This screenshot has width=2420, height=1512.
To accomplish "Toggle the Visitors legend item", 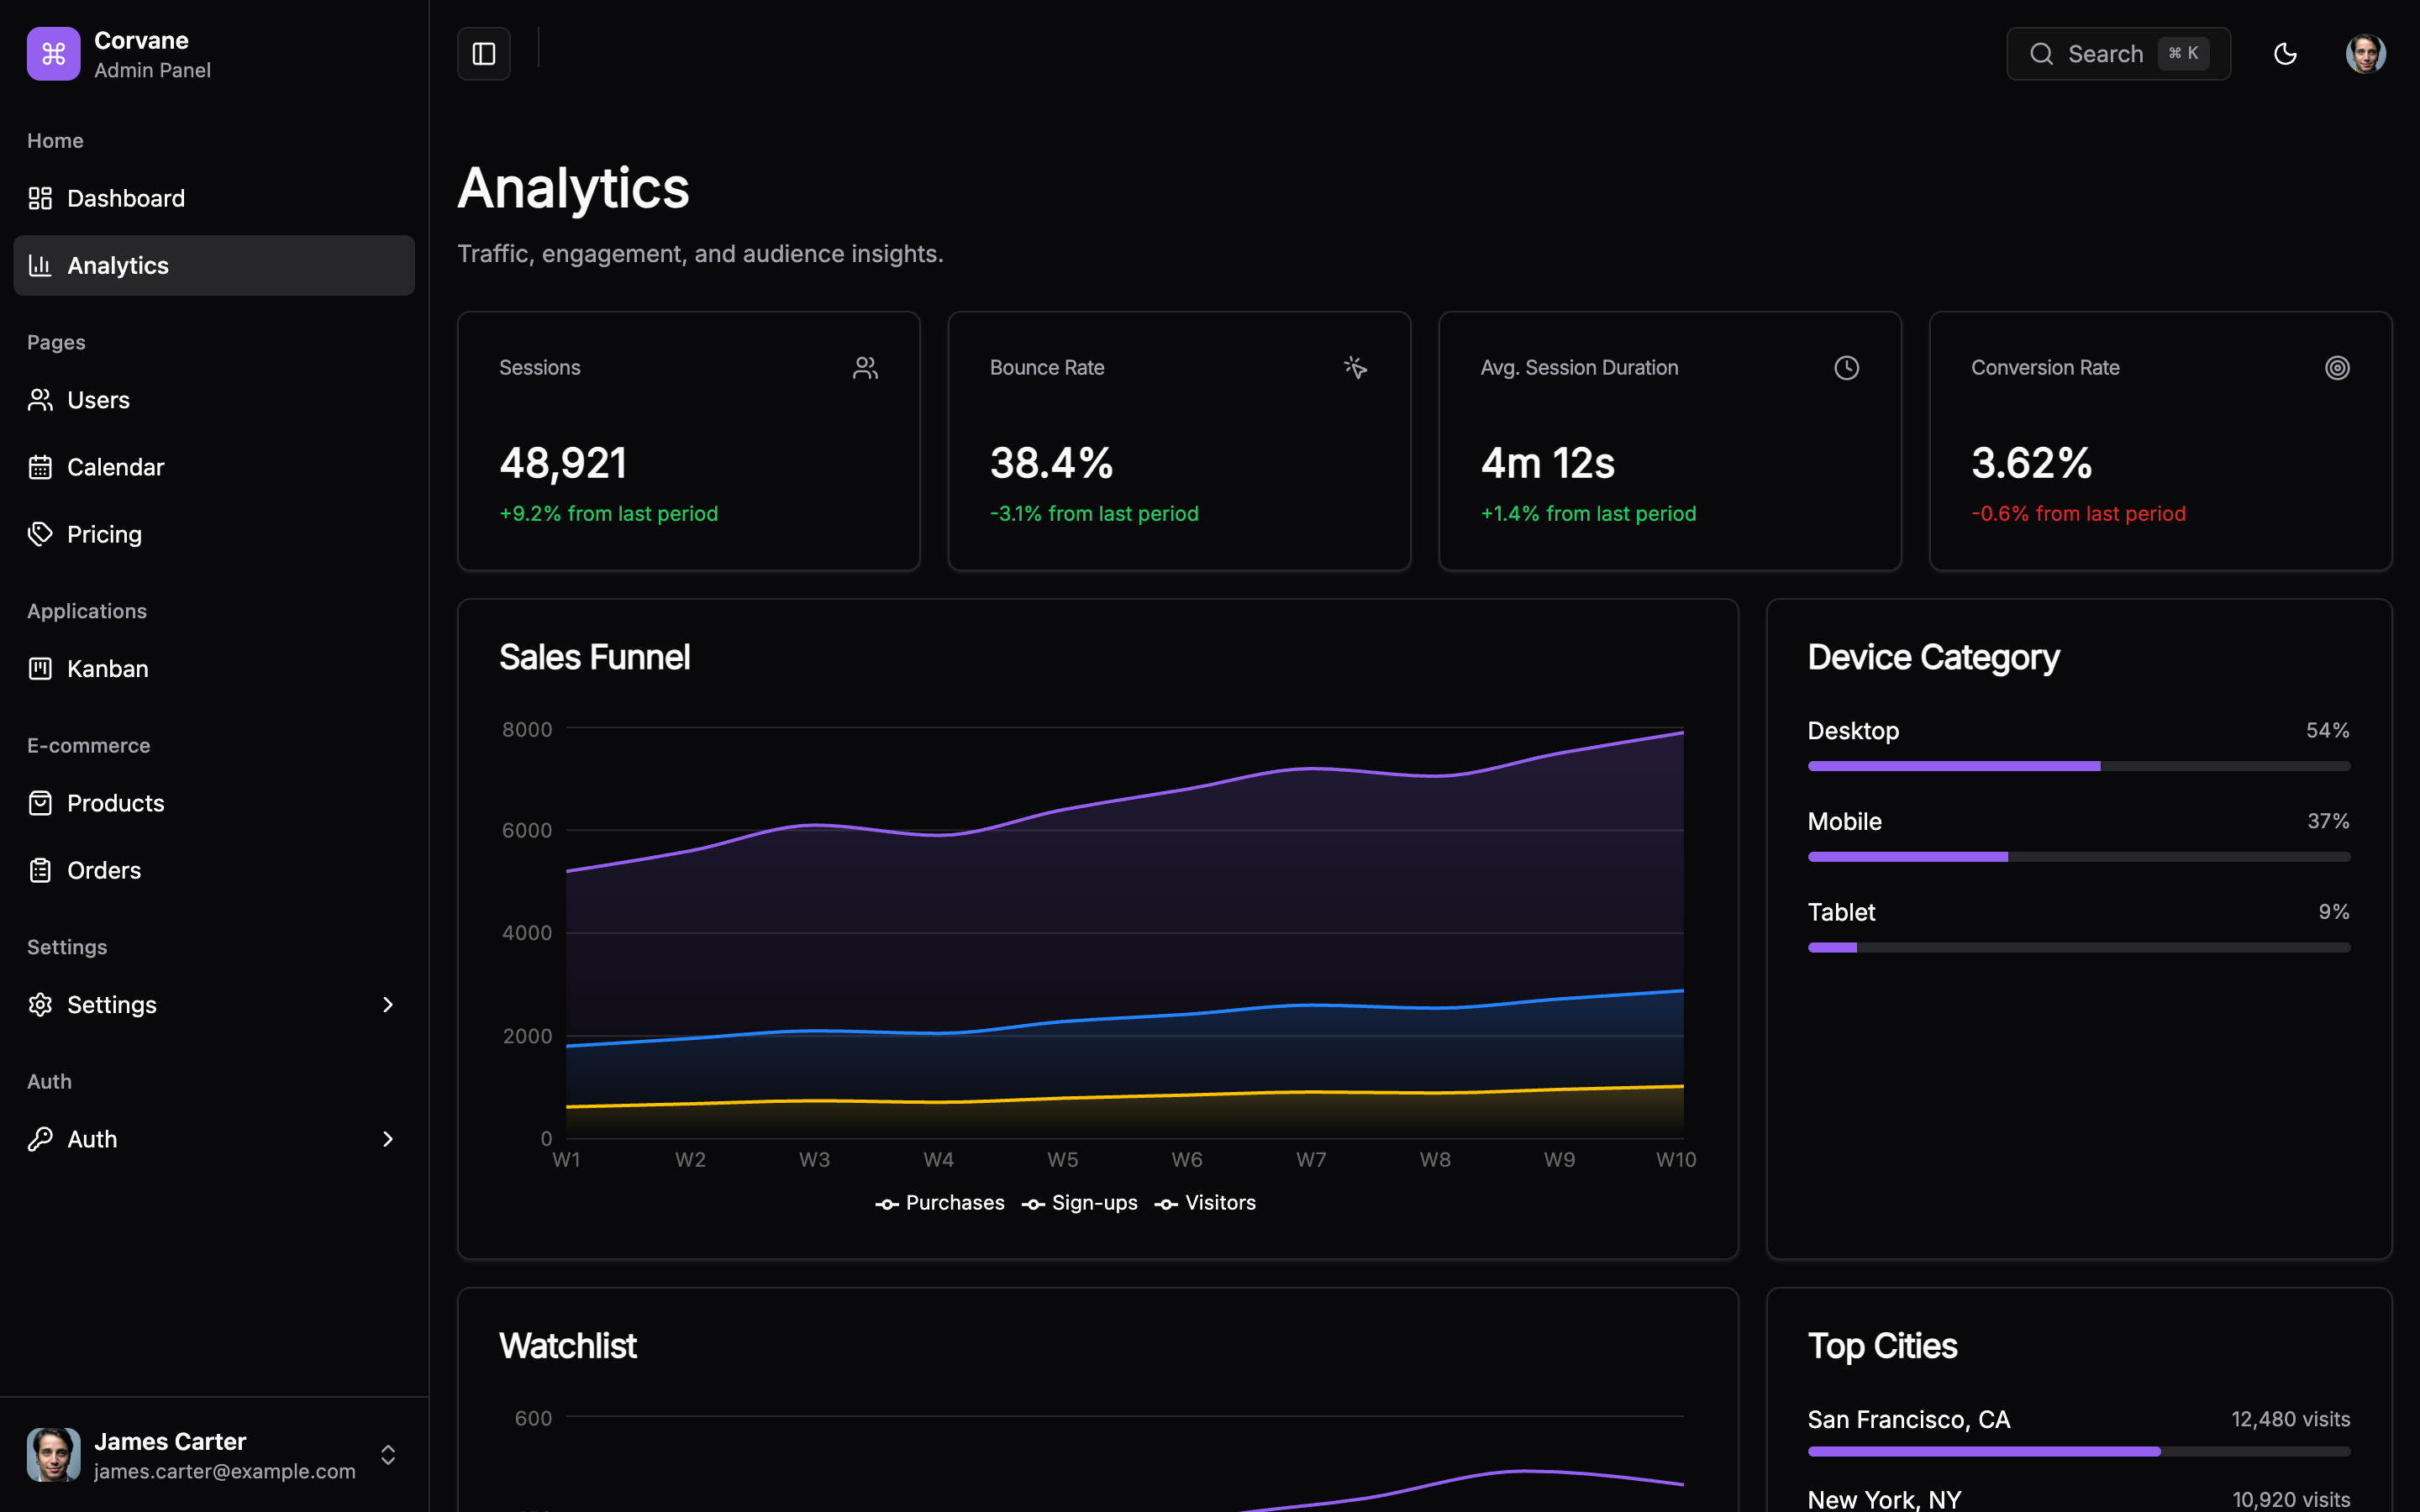I will tap(1206, 1203).
